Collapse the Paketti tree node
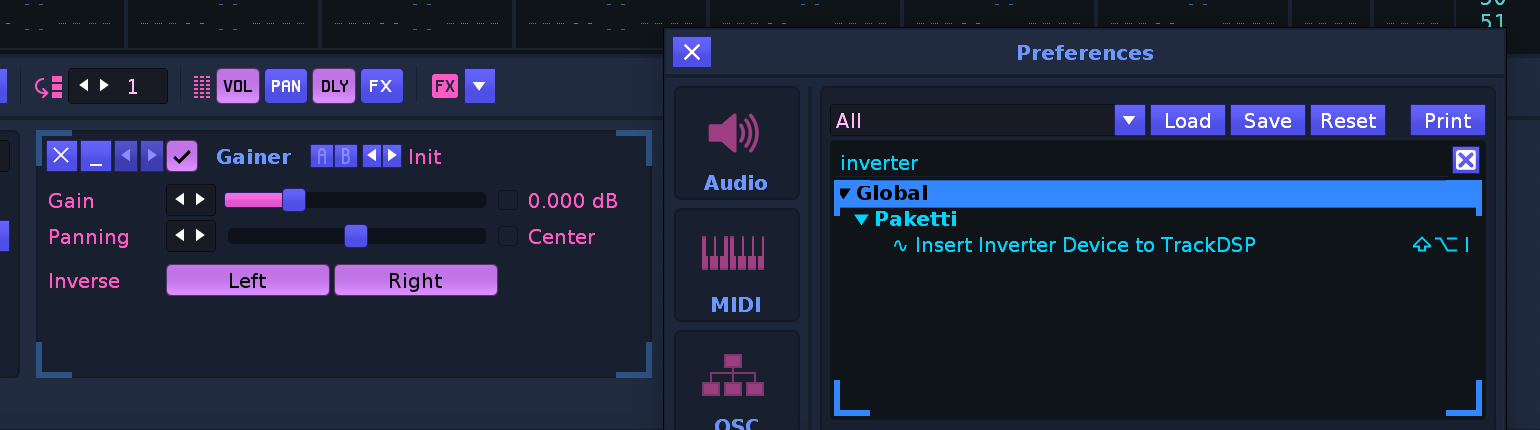The image size is (1540, 430). pos(862,219)
